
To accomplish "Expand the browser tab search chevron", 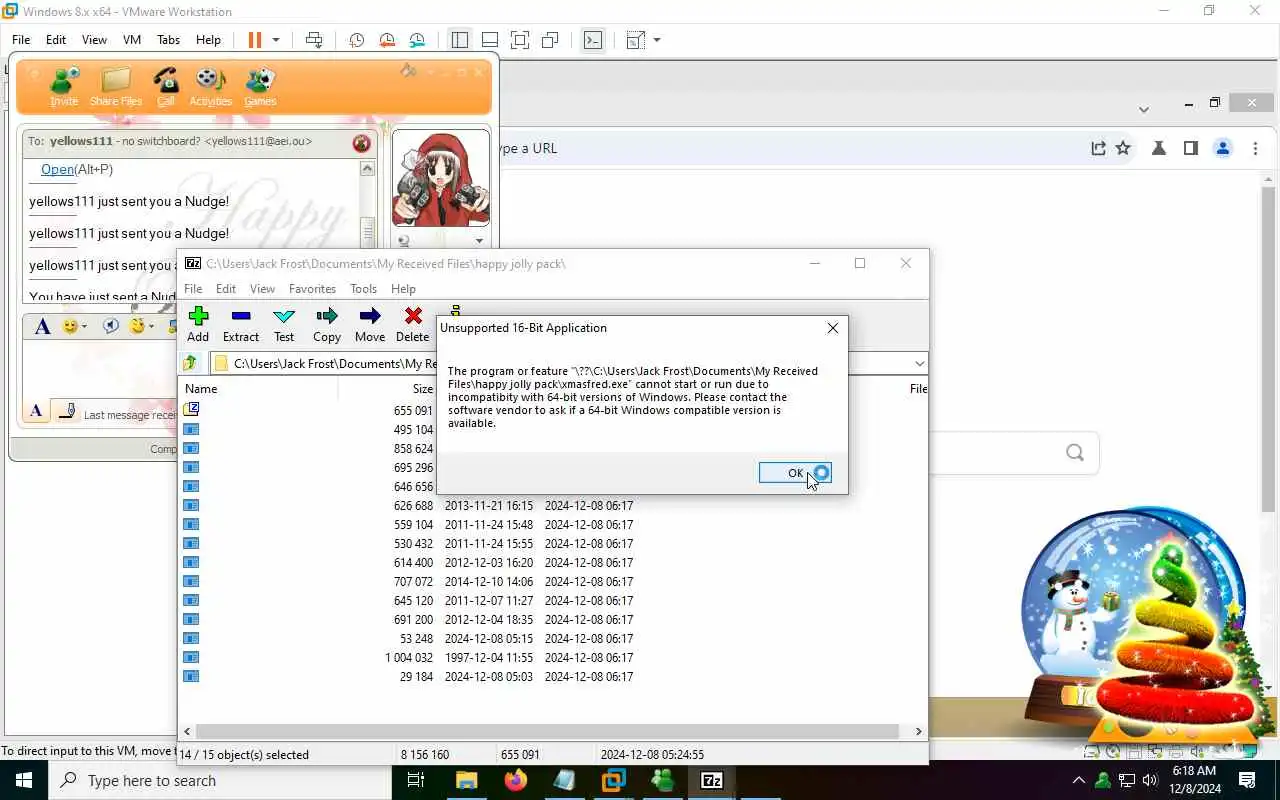I will click(1144, 109).
